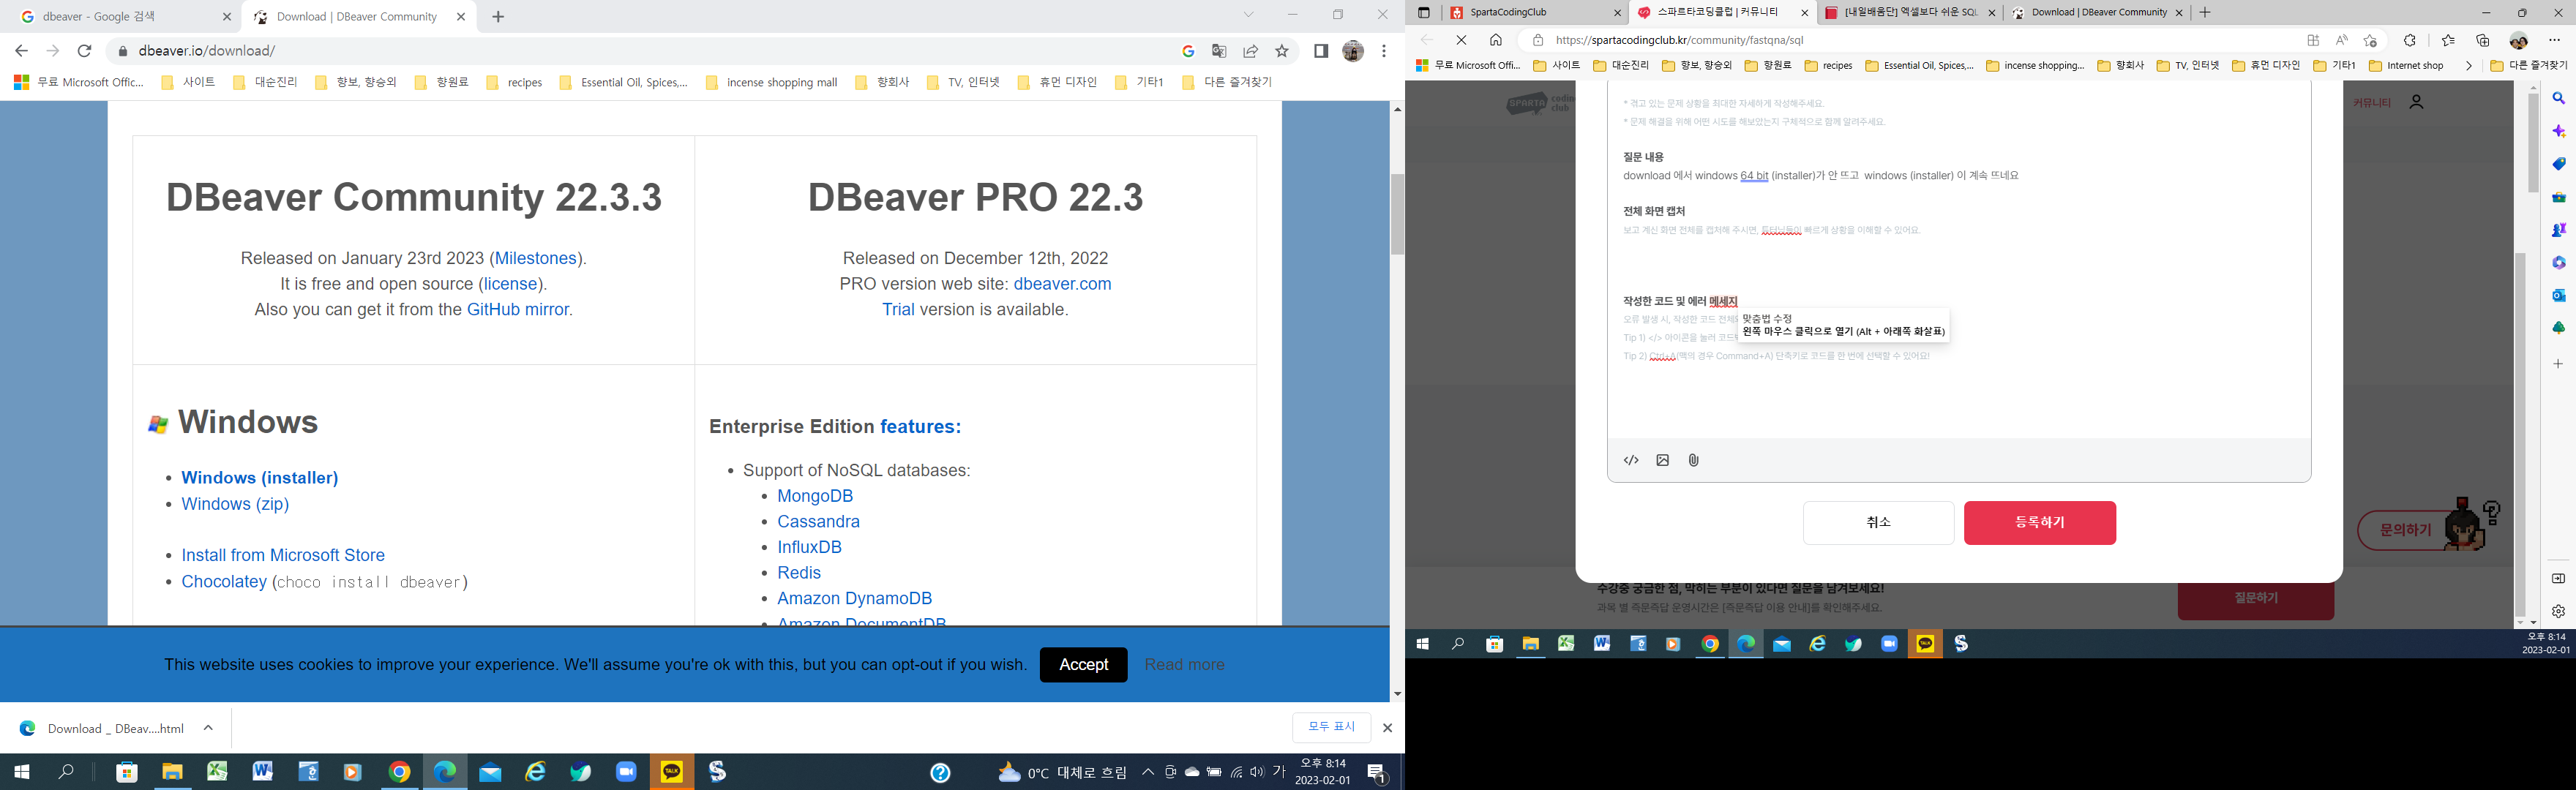Share this page from Chrome's address bar
The width and height of the screenshot is (2576, 790).
1250,51
